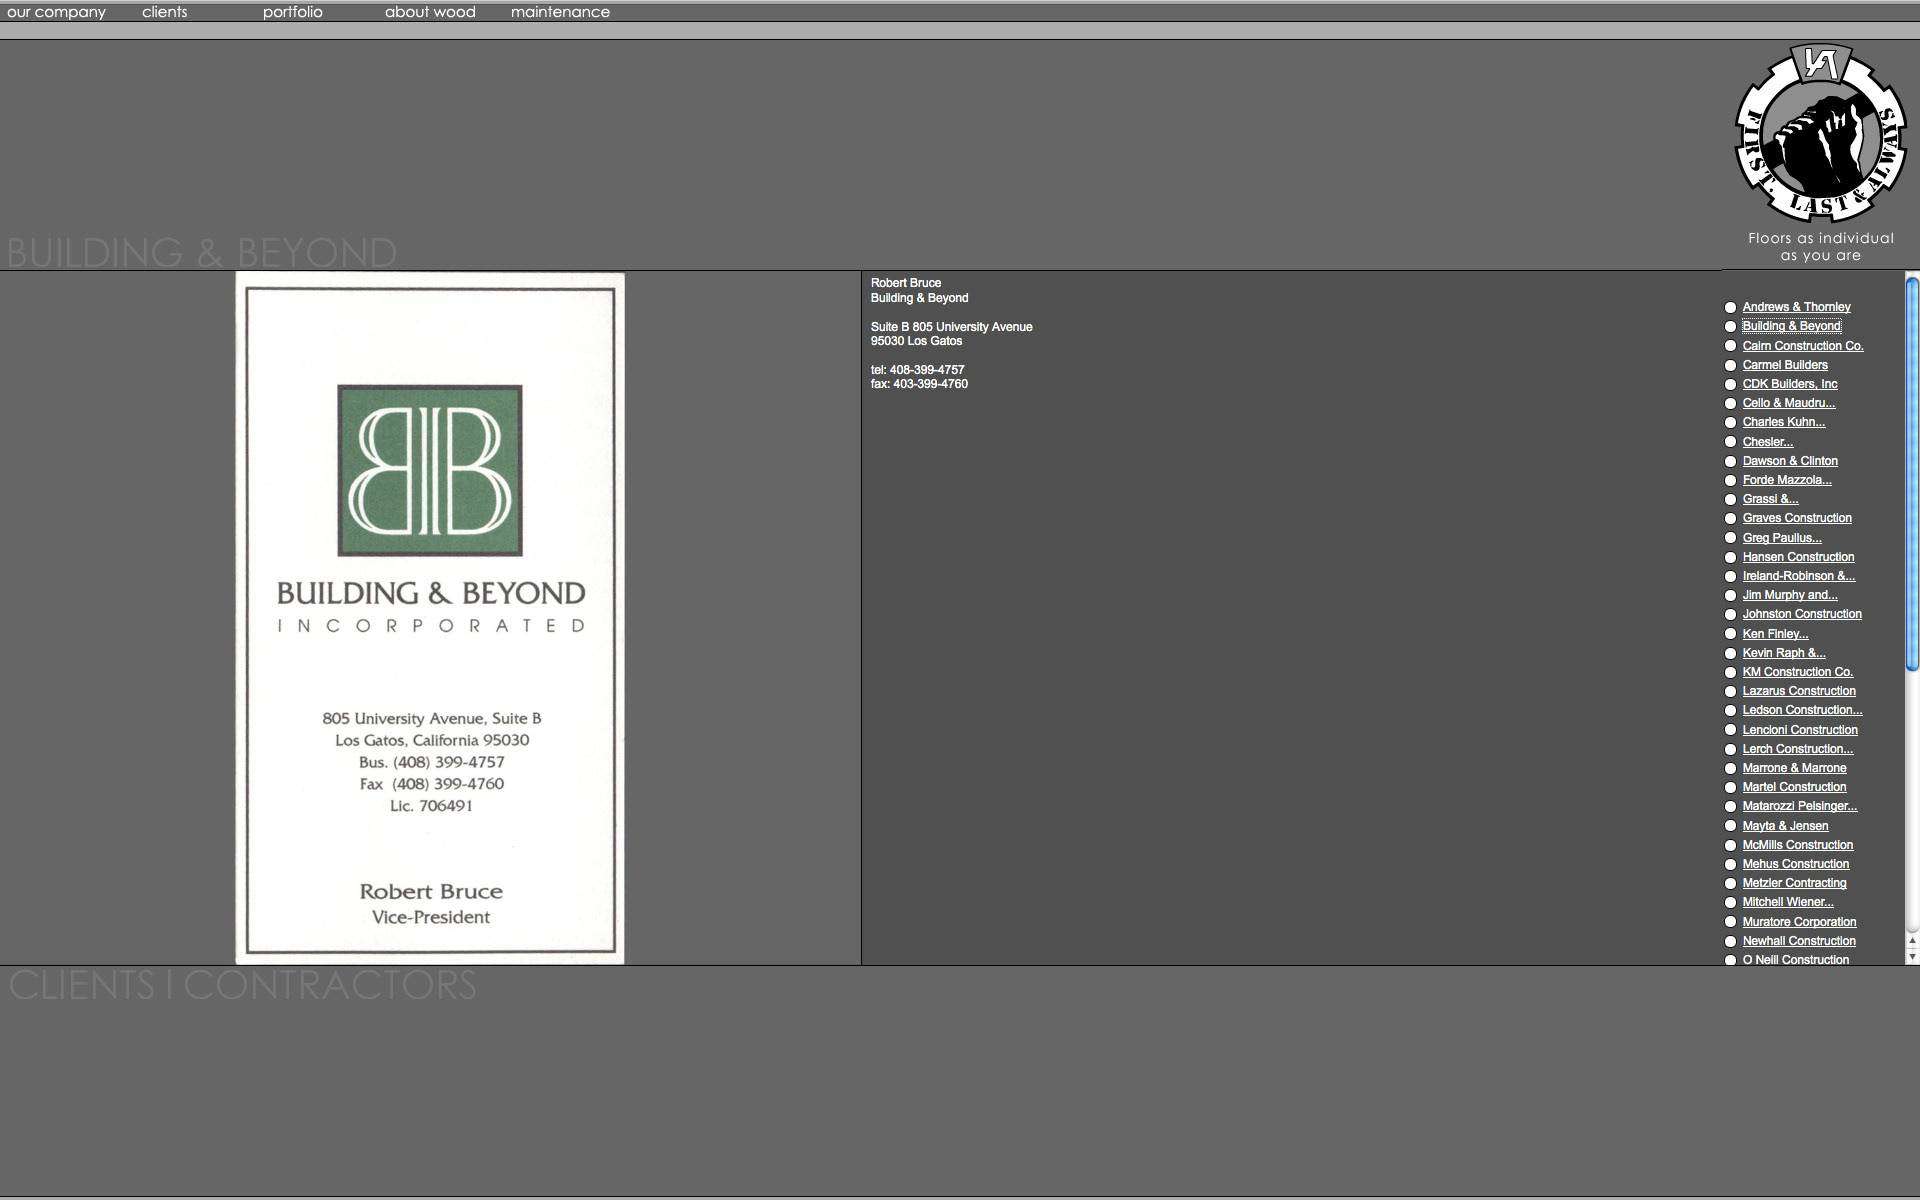
Task: Click the 'Suite B 805 University Avenue' address text
Action: (951, 327)
